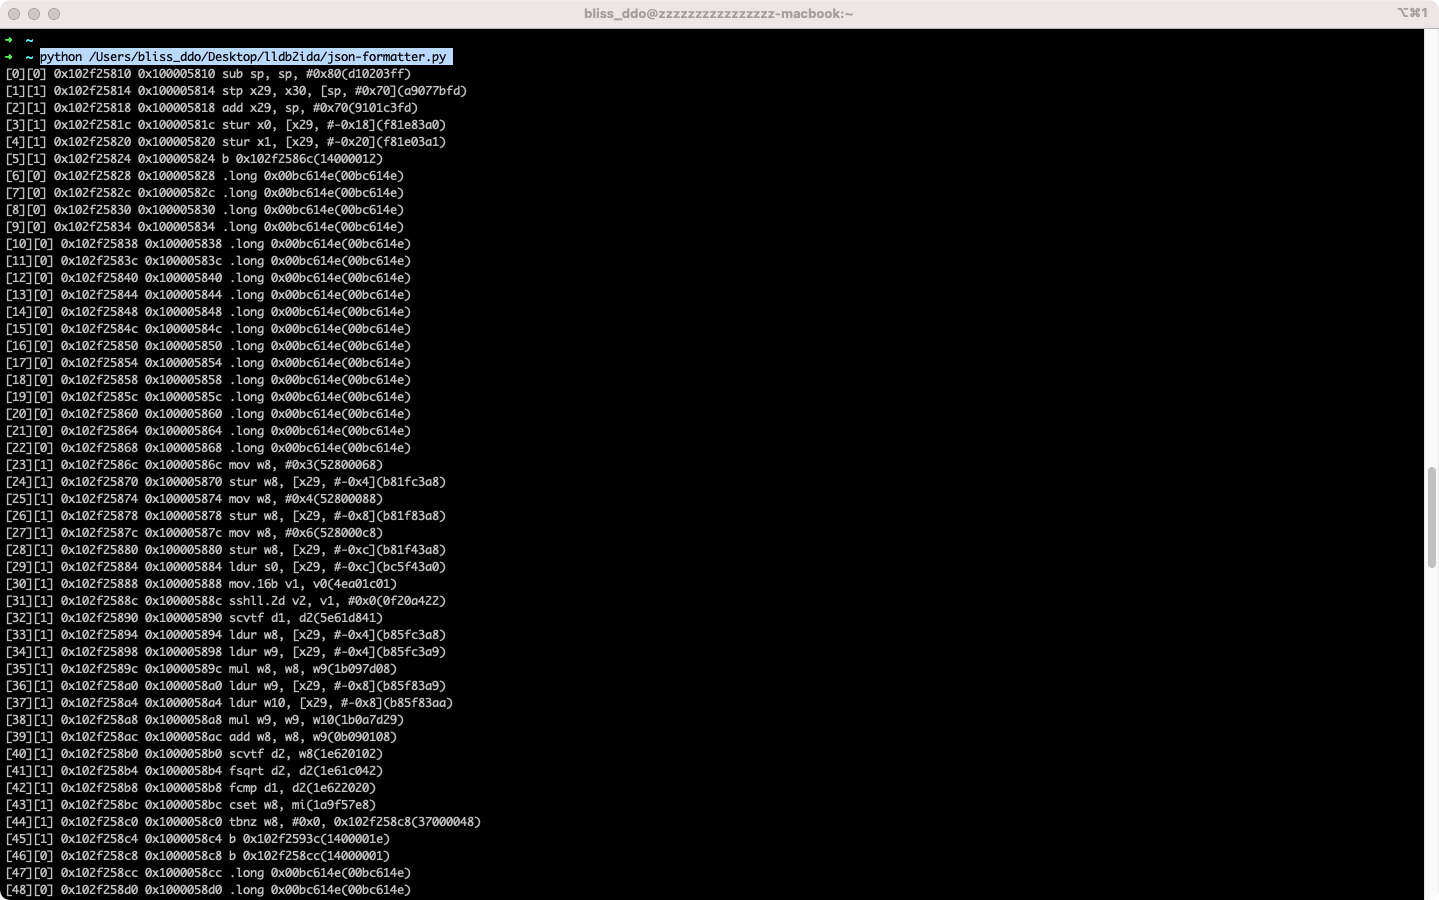Viewport: 1439px width, 900px height.
Task: Click the mov w8, #0x6 line
Action: pyautogui.click(x=194, y=533)
